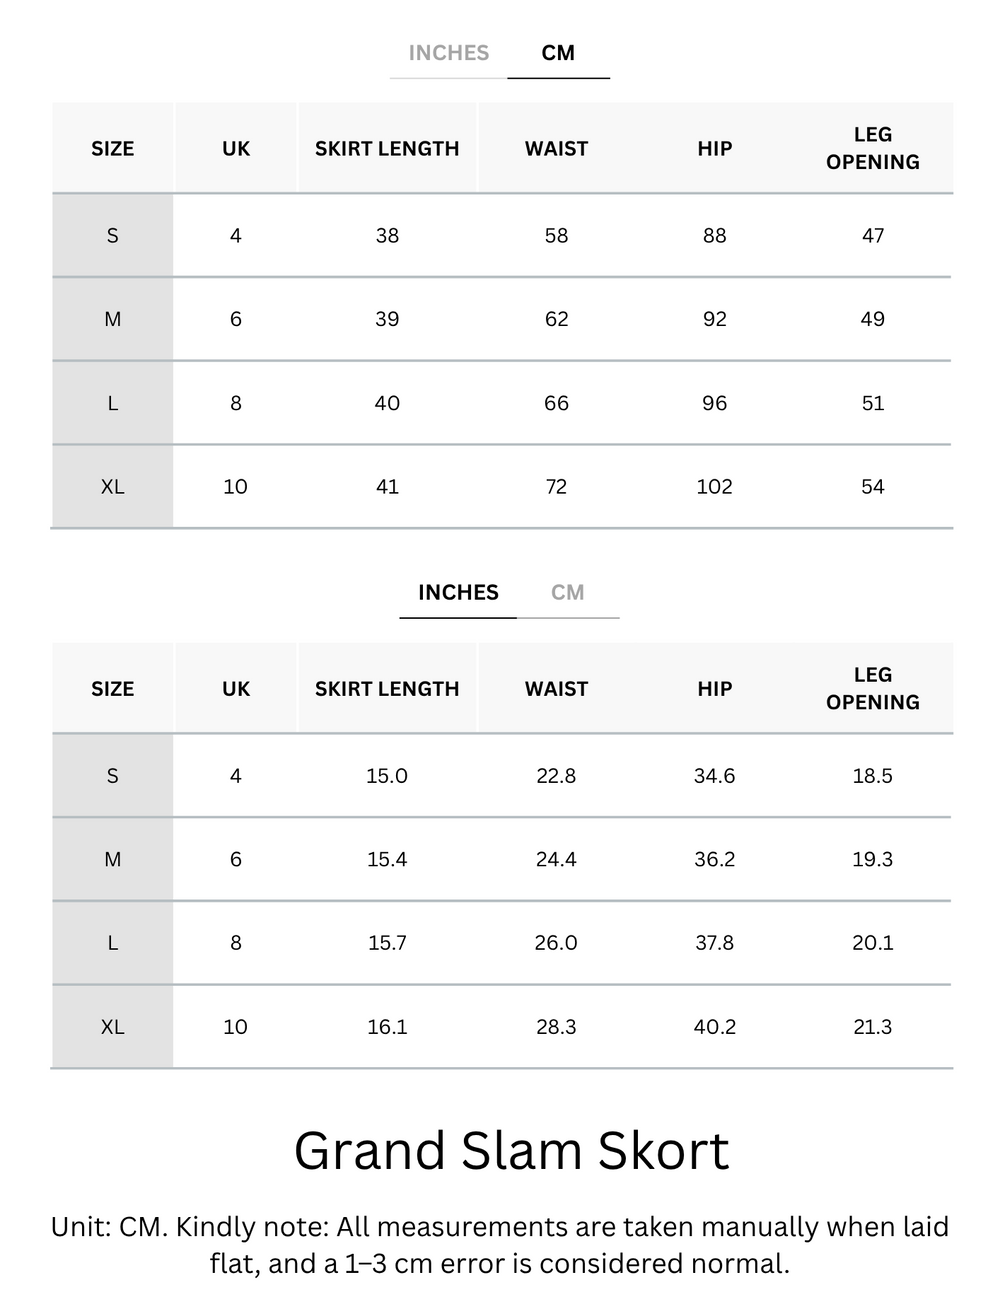Click LEG OPENING header in the CM table
This screenshot has height=1292, width=1000.
coord(872,148)
